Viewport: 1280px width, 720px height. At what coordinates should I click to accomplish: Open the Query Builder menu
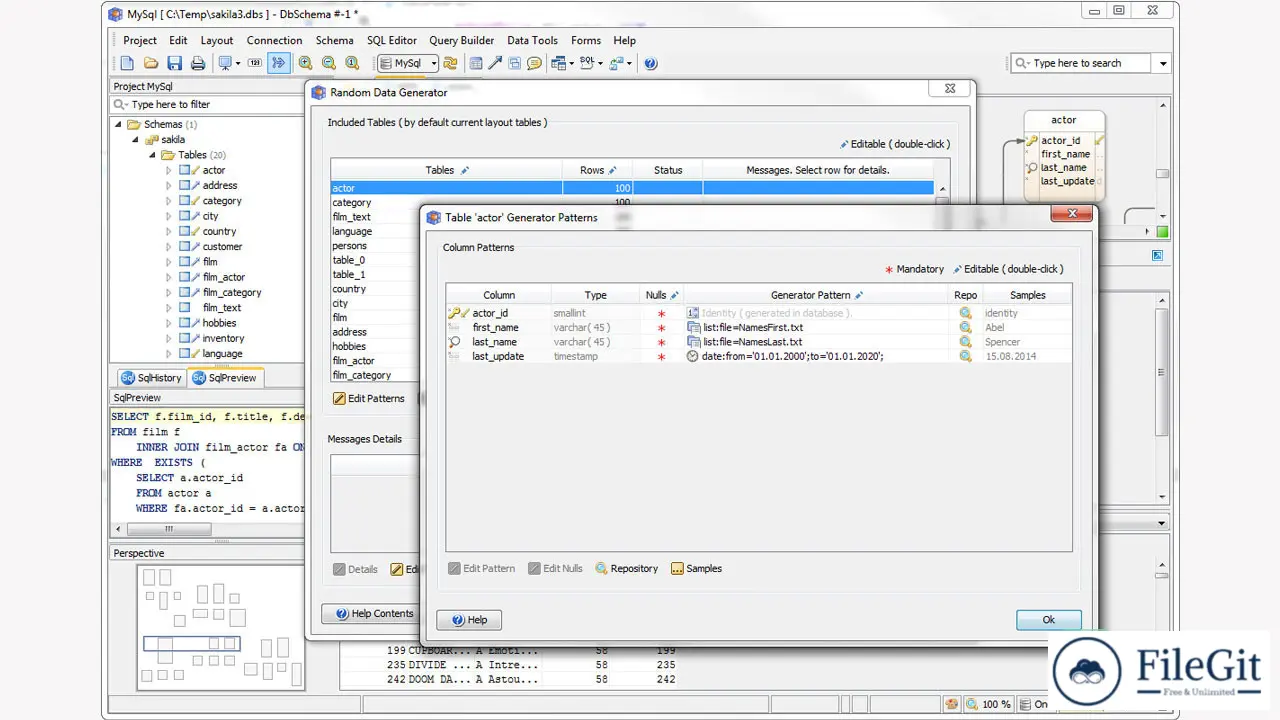pos(462,40)
